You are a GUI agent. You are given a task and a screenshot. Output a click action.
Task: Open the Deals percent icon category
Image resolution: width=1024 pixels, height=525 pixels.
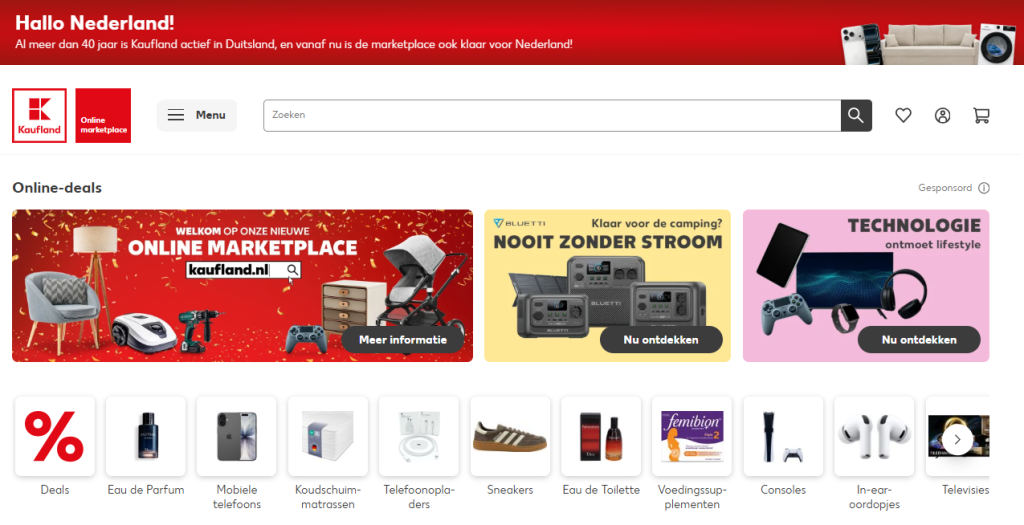55,436
